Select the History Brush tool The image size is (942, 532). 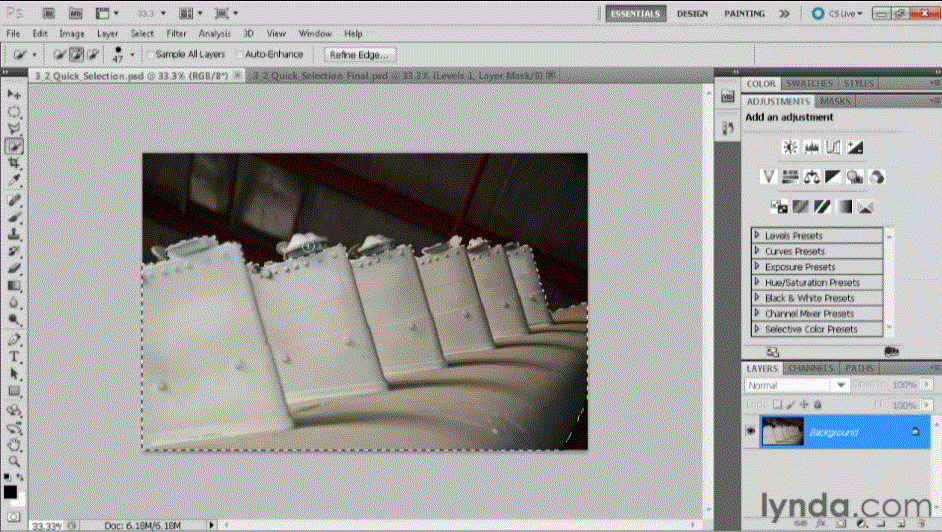pos(14,251)
